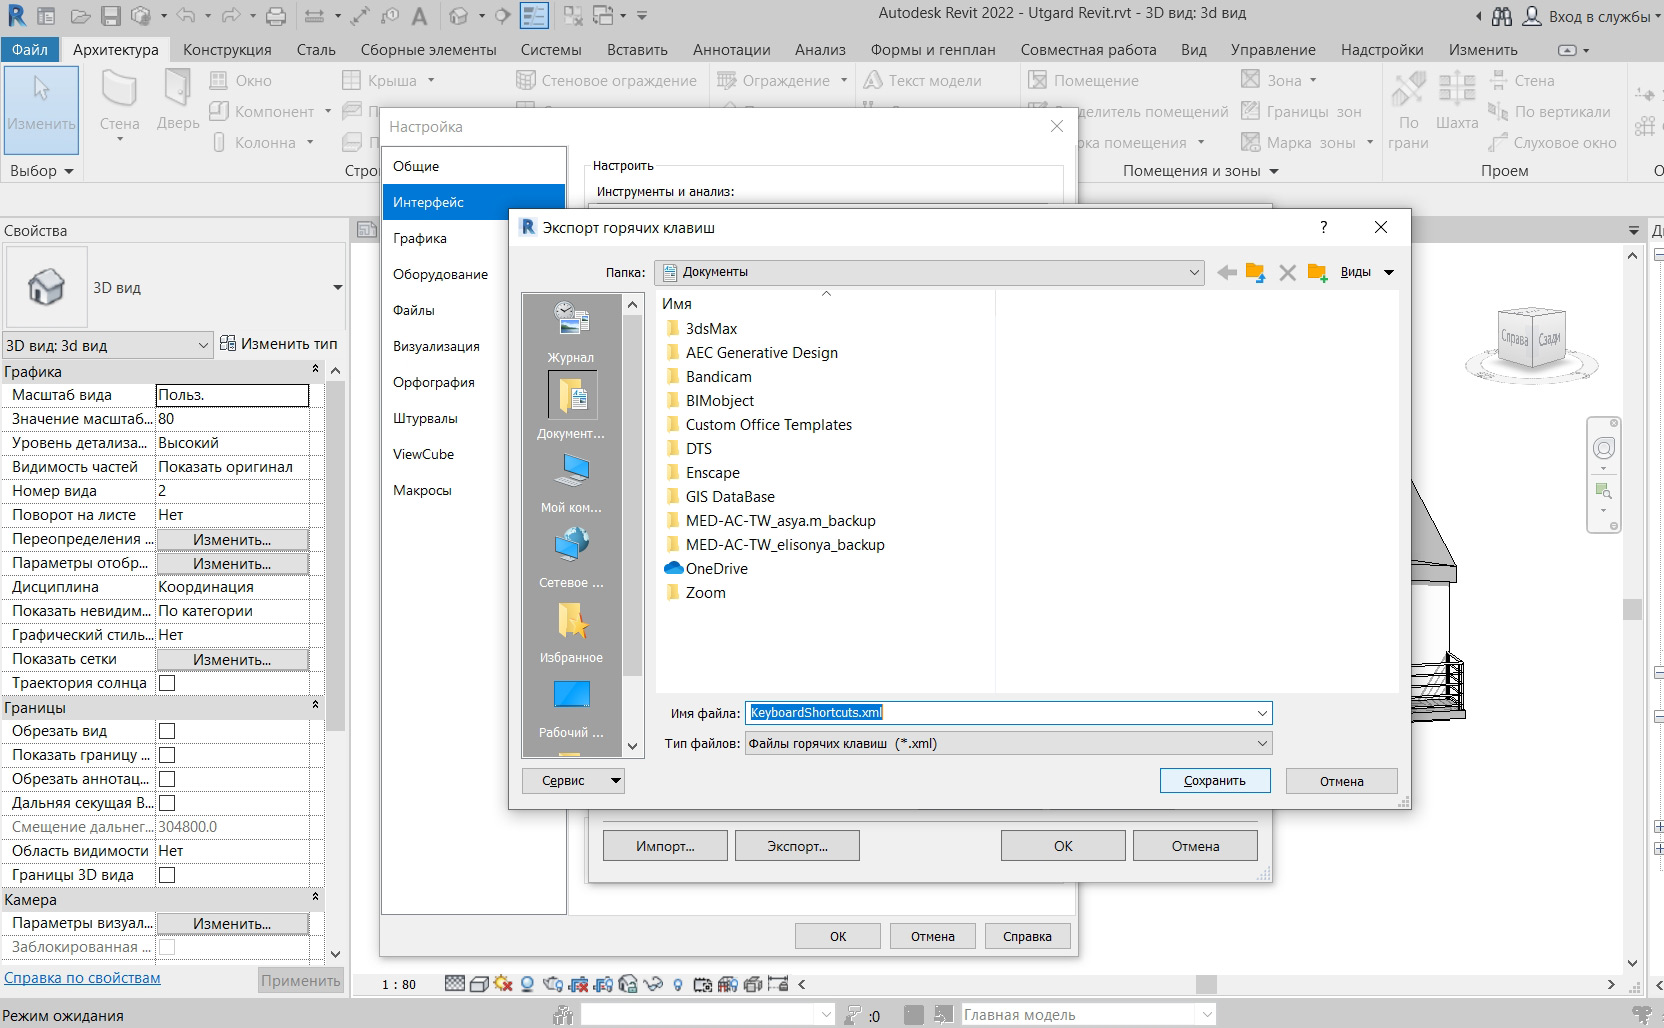Screen dimensions: 1664x1028
Task: Click the Open file icon in quick access toolbar
Action: click(x=80, y=16)
